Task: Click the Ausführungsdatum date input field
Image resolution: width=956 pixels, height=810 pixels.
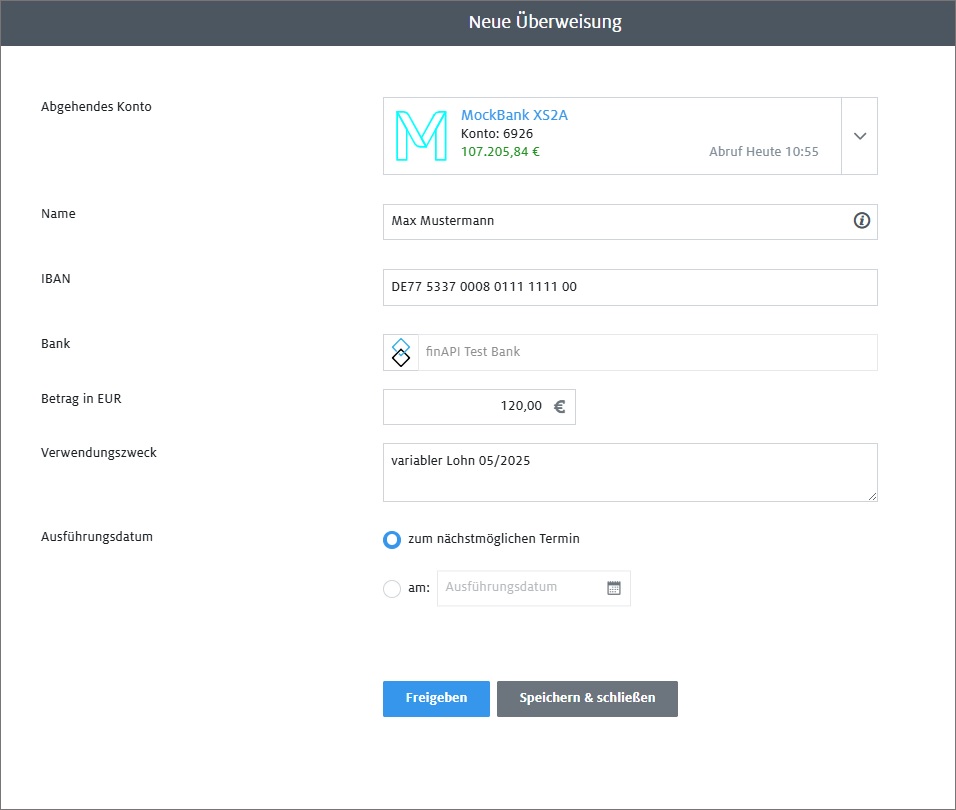Action: (520, 588)
